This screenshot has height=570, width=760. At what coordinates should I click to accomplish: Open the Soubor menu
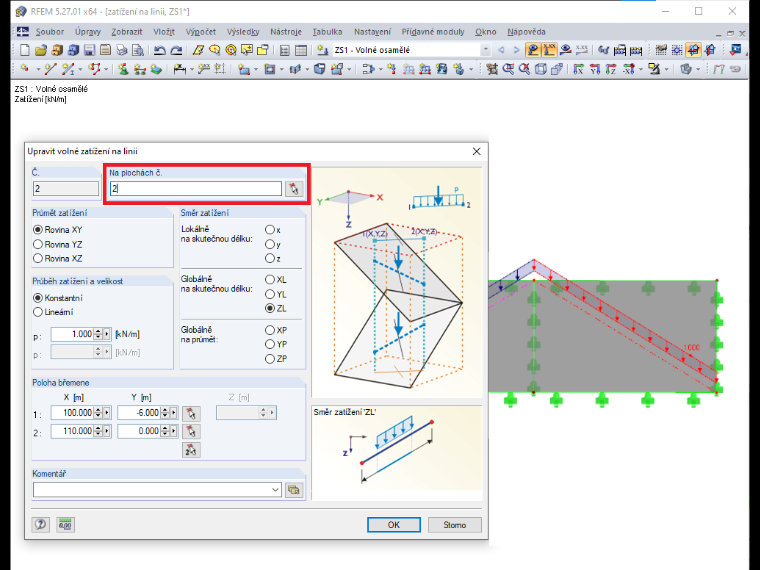pyautogui.click(x=50, y=32)
